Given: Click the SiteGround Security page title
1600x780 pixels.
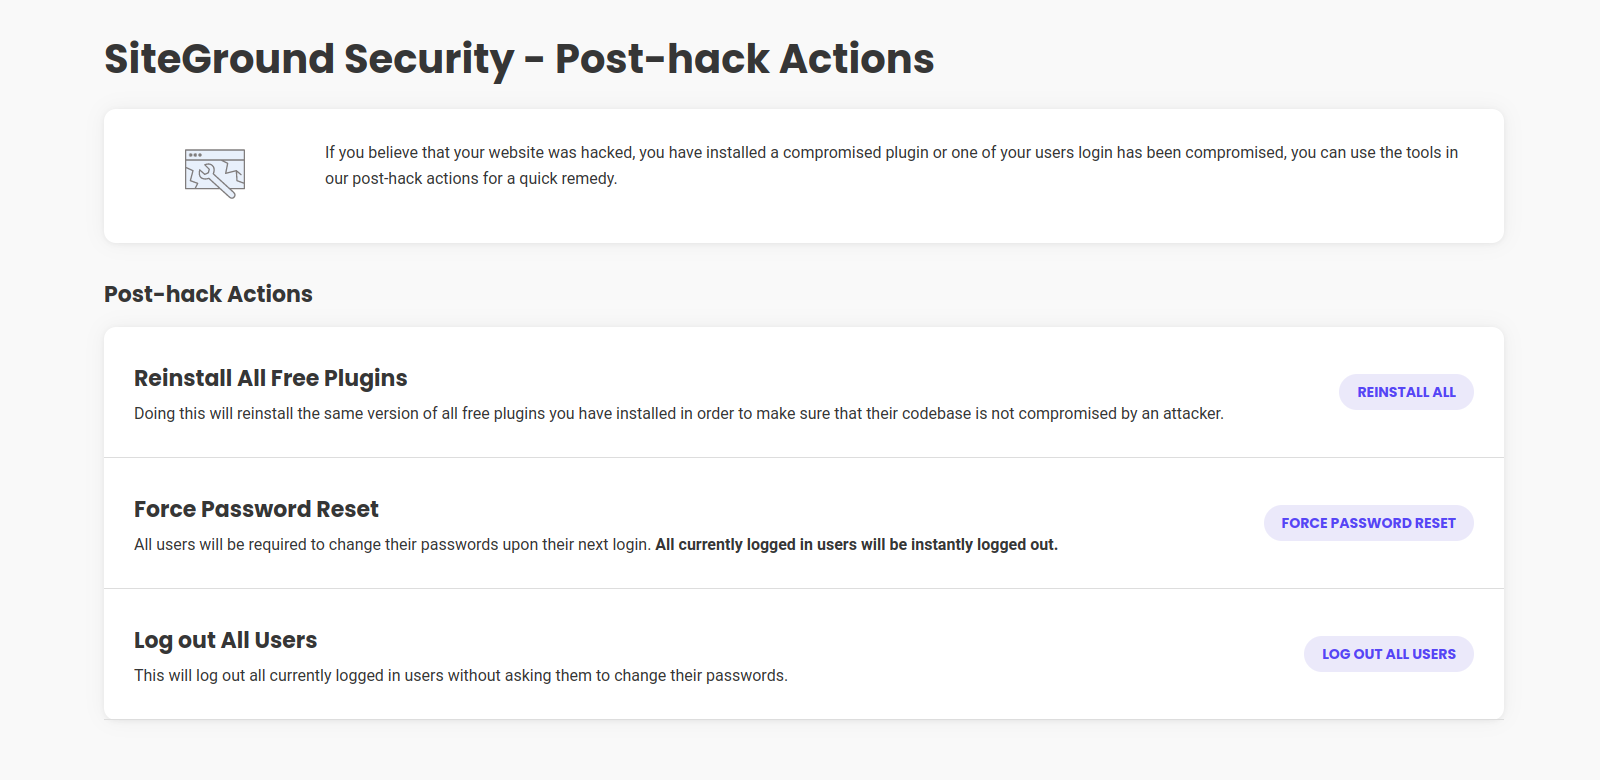Looking at the screenshot, I should pos(519,59).
